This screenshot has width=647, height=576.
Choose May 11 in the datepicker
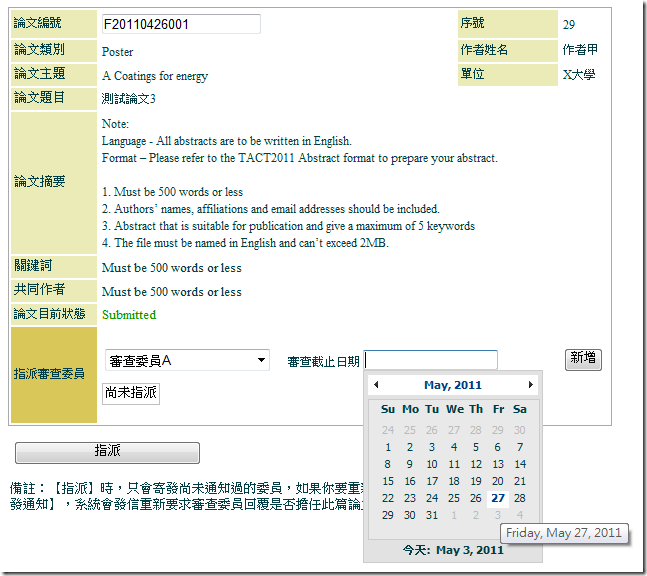pyautogui.click(x=454, y=464)
